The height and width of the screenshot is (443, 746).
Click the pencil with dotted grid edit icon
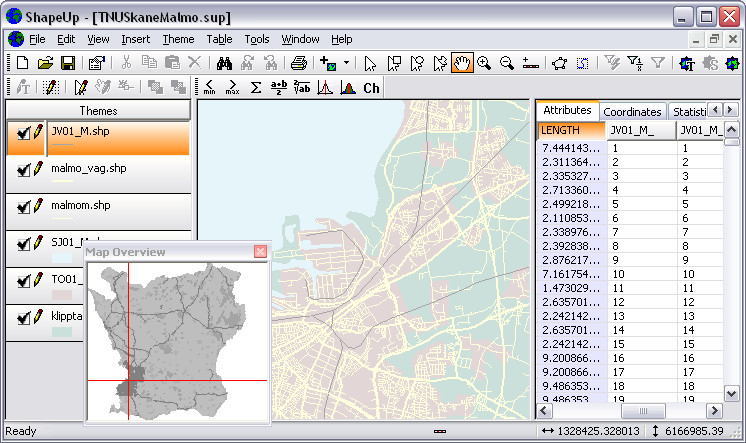point(51,87)
